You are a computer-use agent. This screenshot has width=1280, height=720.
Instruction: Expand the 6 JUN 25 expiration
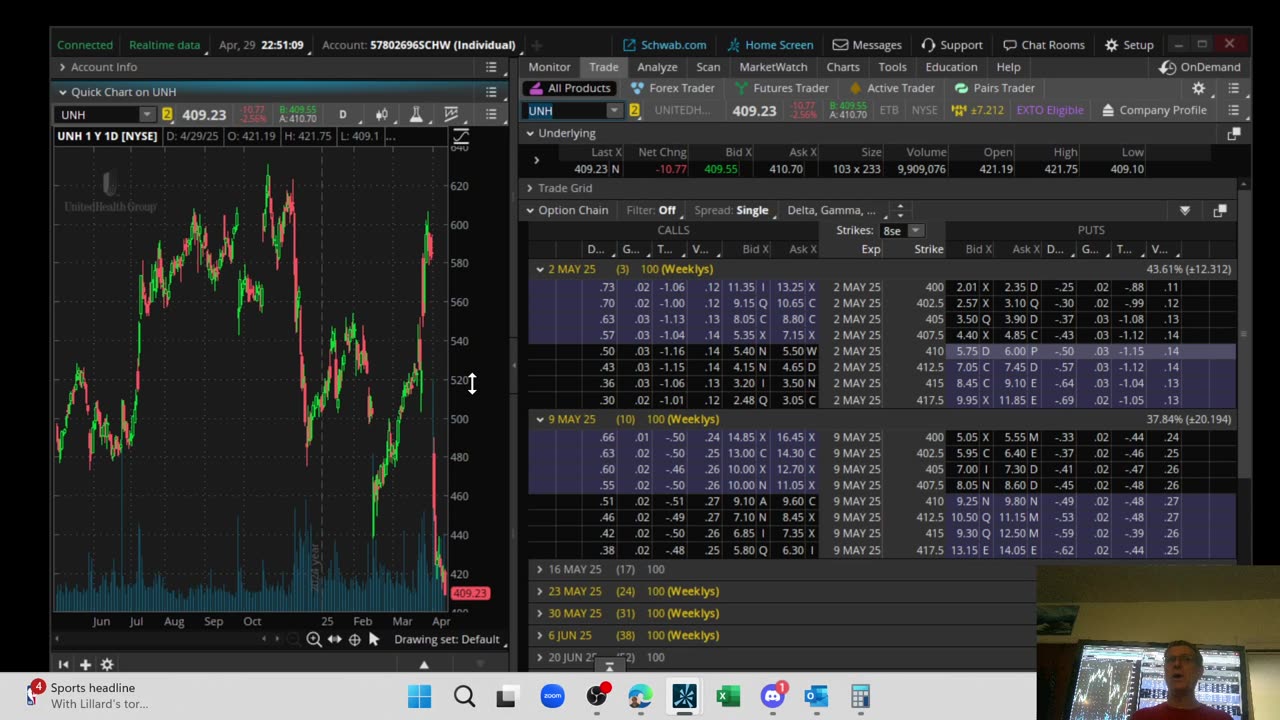point(540,635)
